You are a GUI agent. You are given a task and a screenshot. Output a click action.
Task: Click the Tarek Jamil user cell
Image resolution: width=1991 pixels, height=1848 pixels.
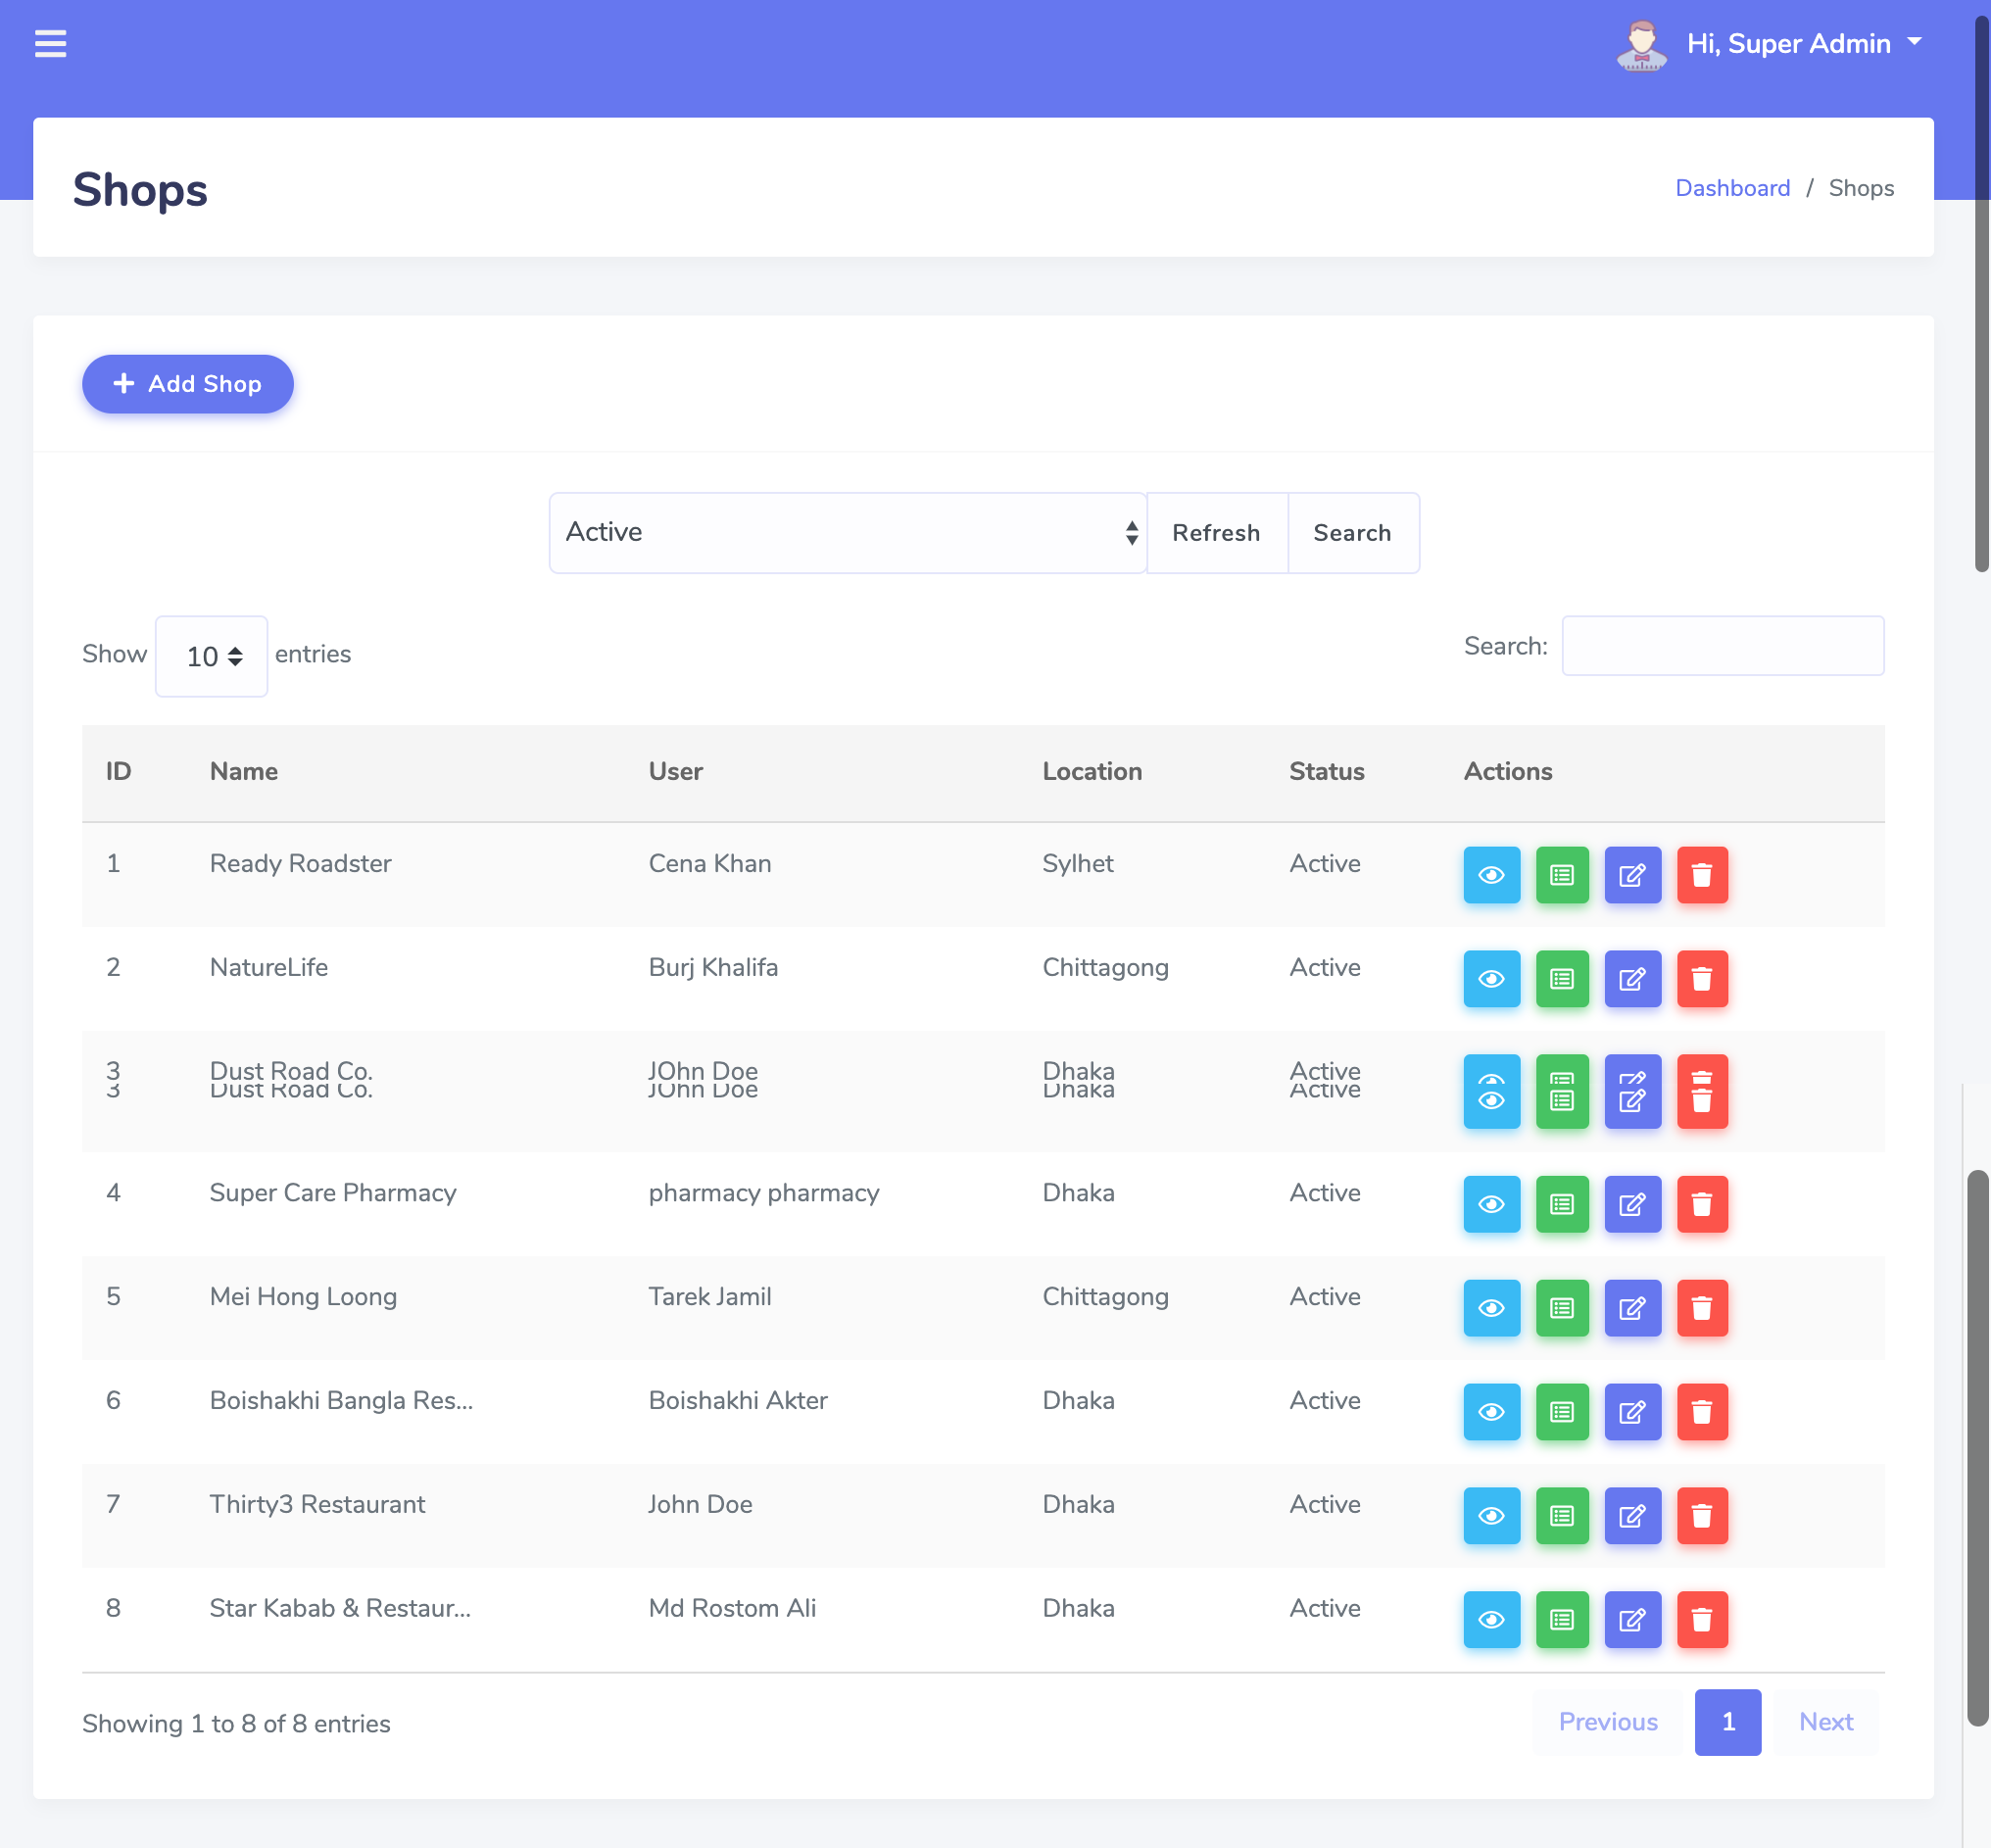[709, 1297]
